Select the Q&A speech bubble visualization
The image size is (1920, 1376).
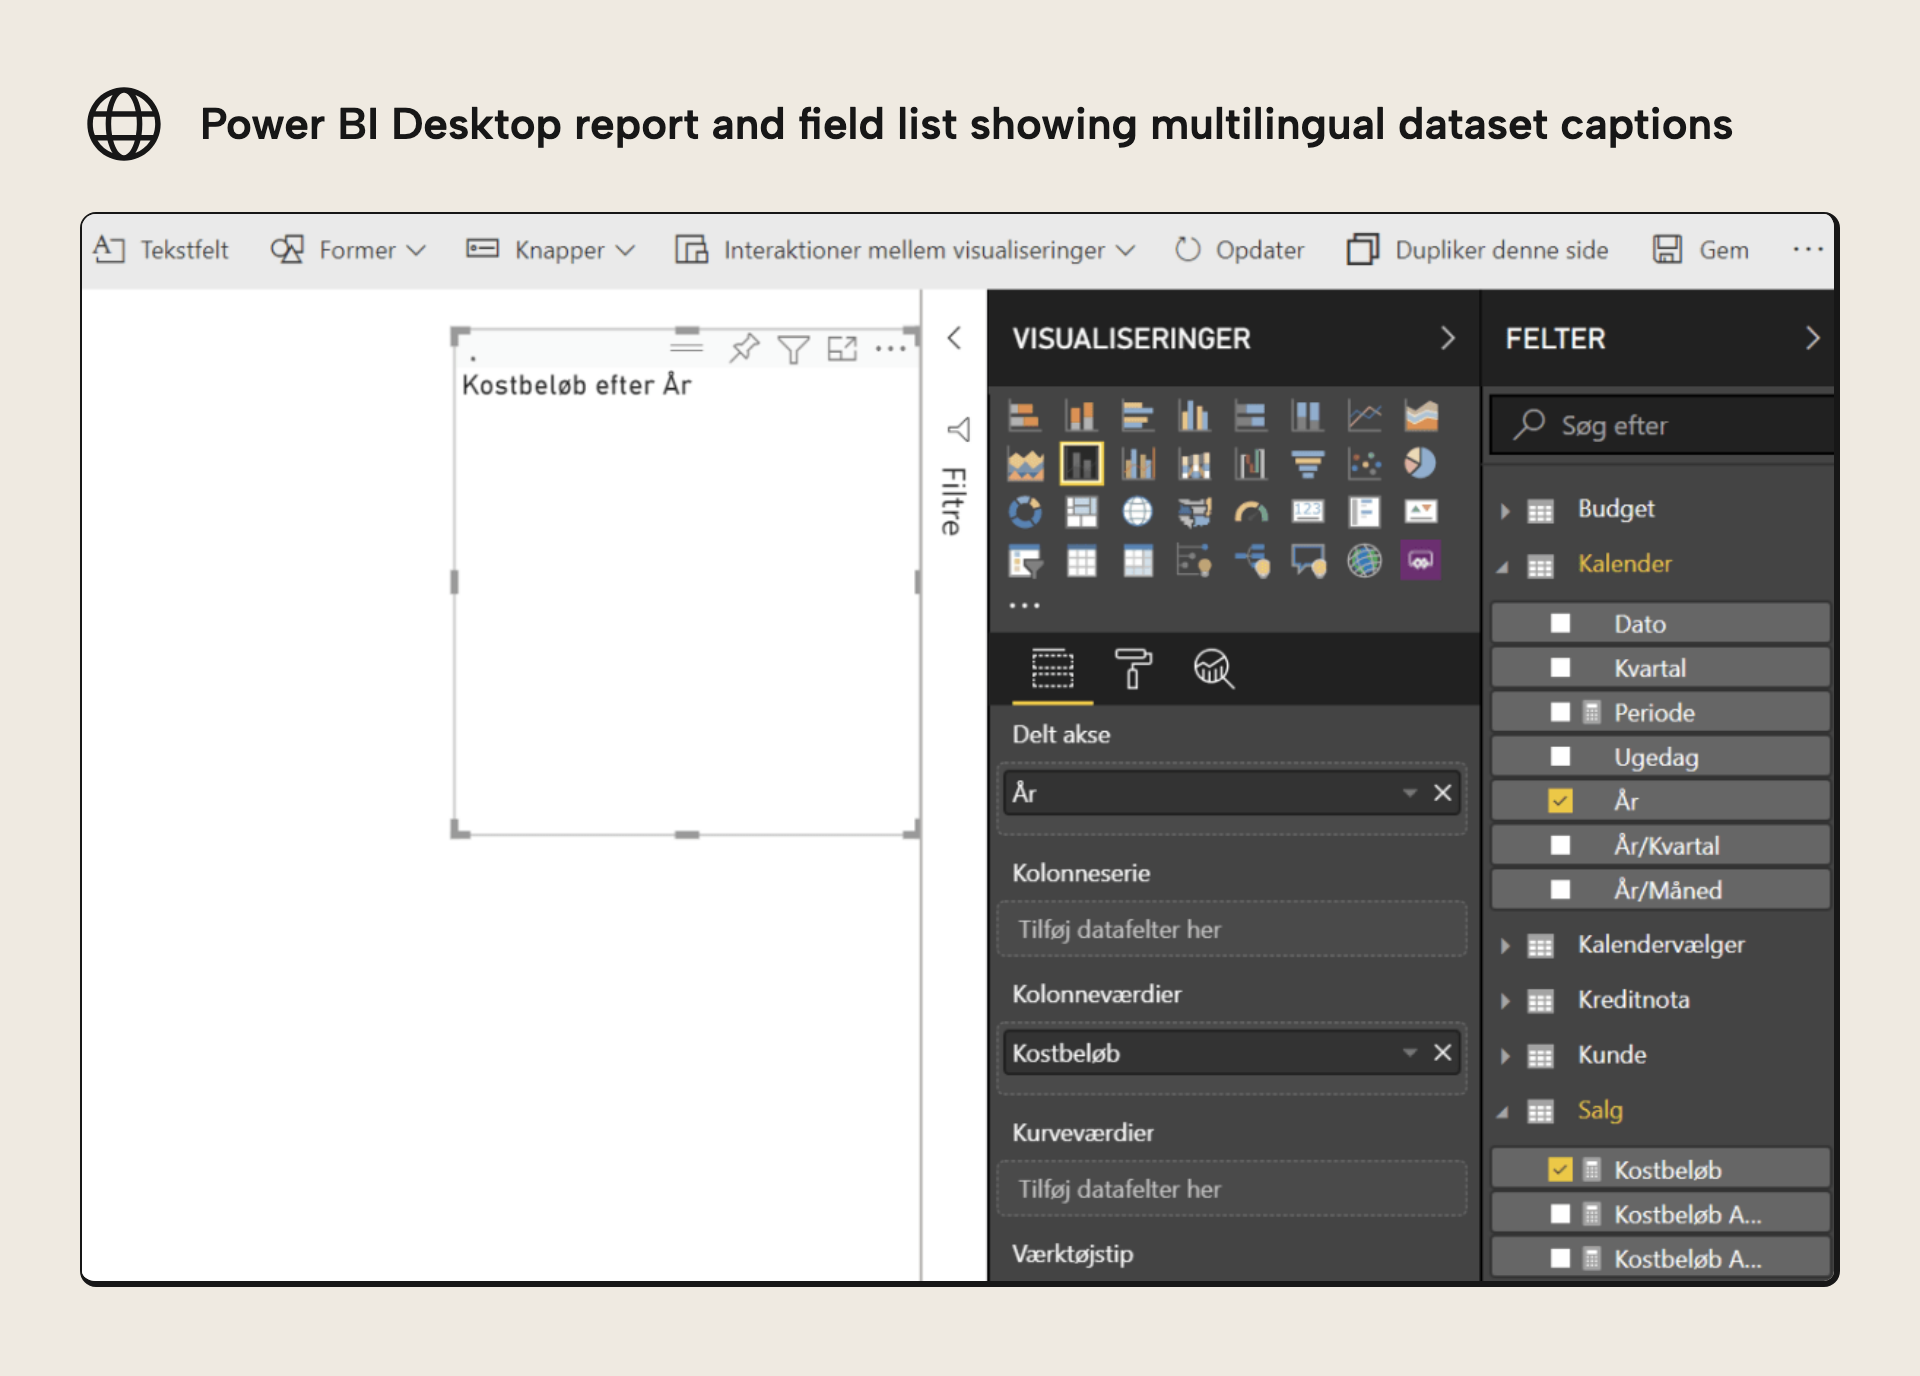(1308, 561)
